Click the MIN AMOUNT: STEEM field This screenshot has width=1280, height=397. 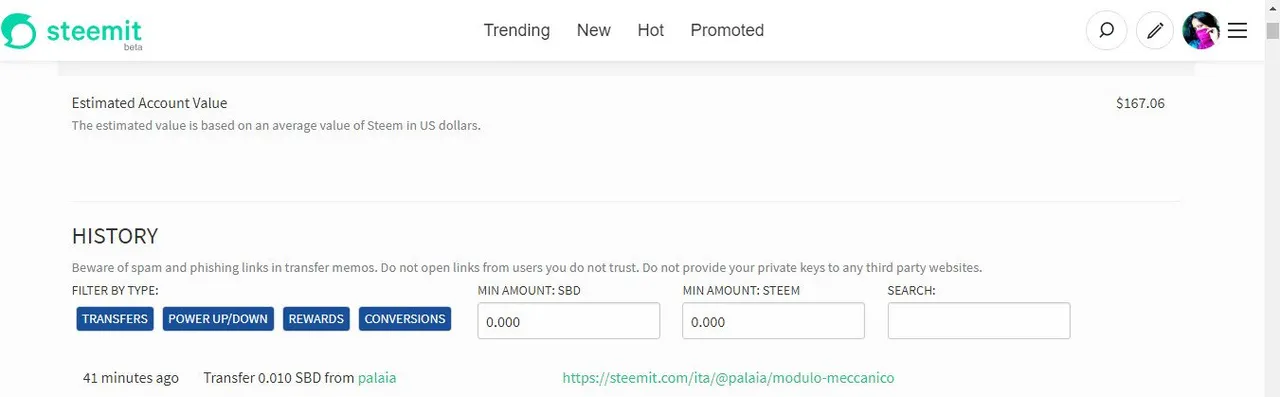tap(774, 321)
